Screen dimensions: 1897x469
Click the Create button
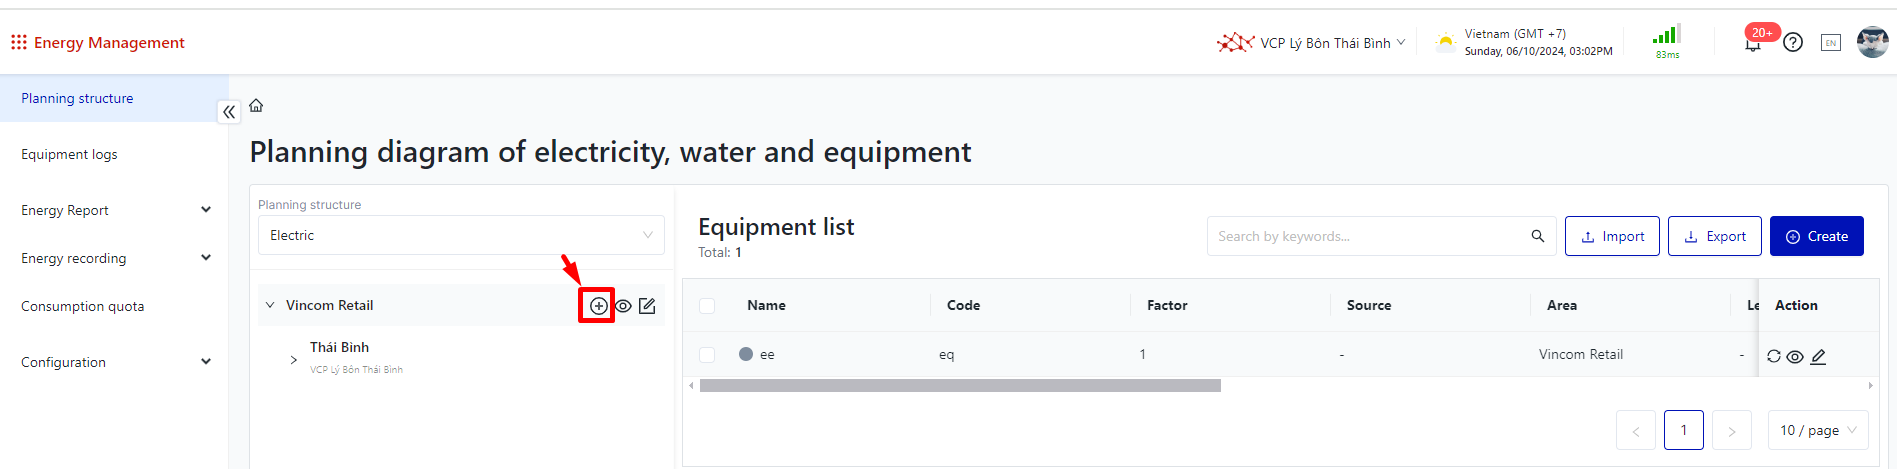1816,236
